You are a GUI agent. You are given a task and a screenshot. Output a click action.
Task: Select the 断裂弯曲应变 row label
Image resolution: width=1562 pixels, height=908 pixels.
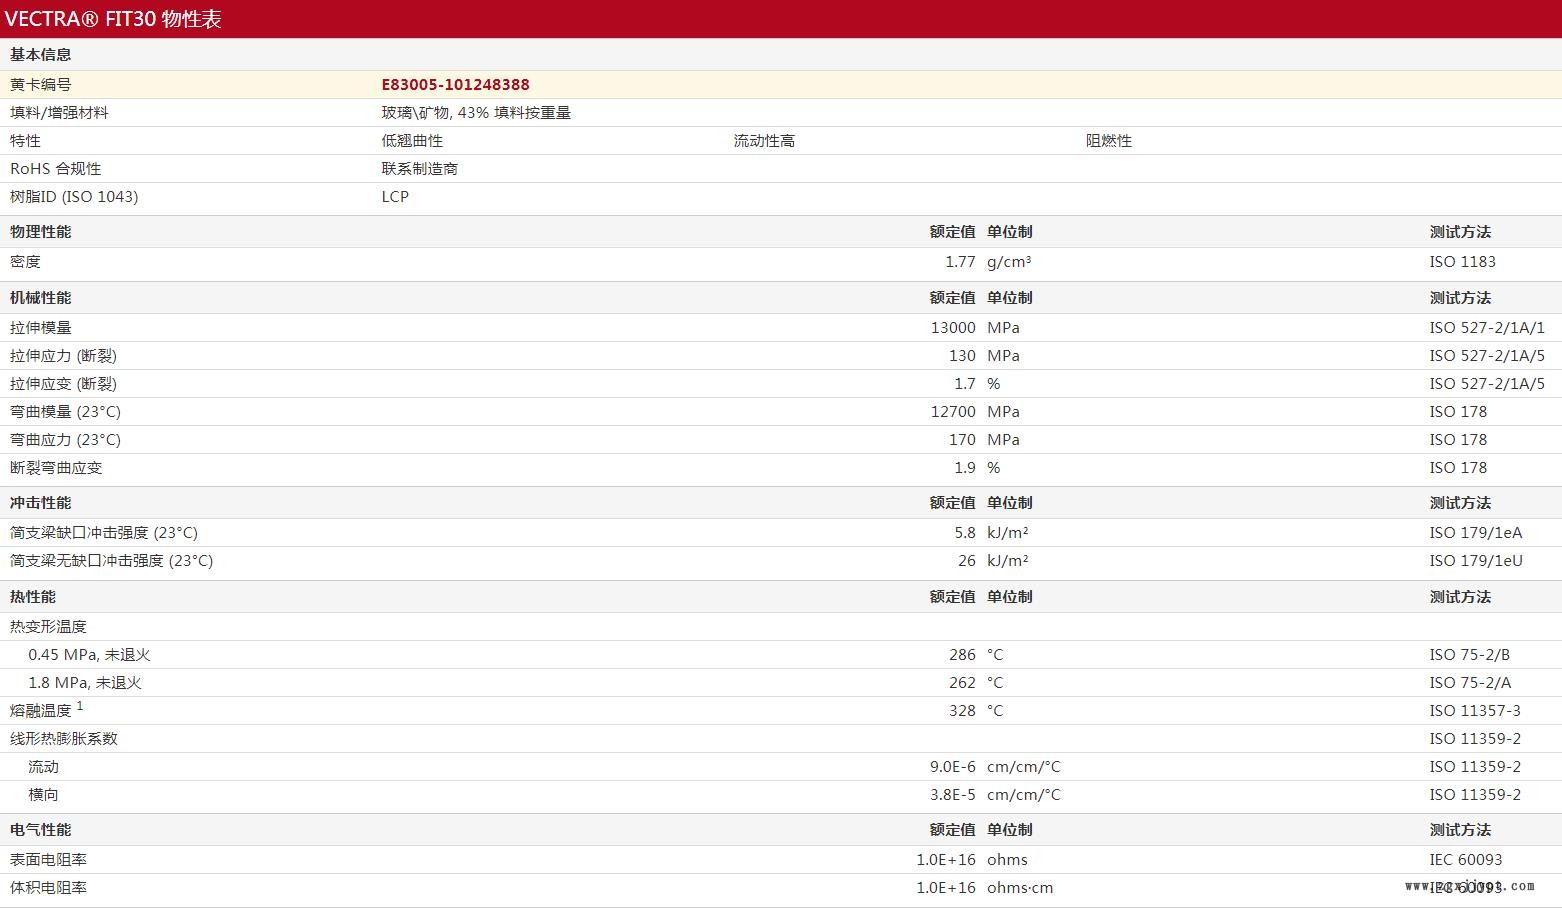point(56,468)
